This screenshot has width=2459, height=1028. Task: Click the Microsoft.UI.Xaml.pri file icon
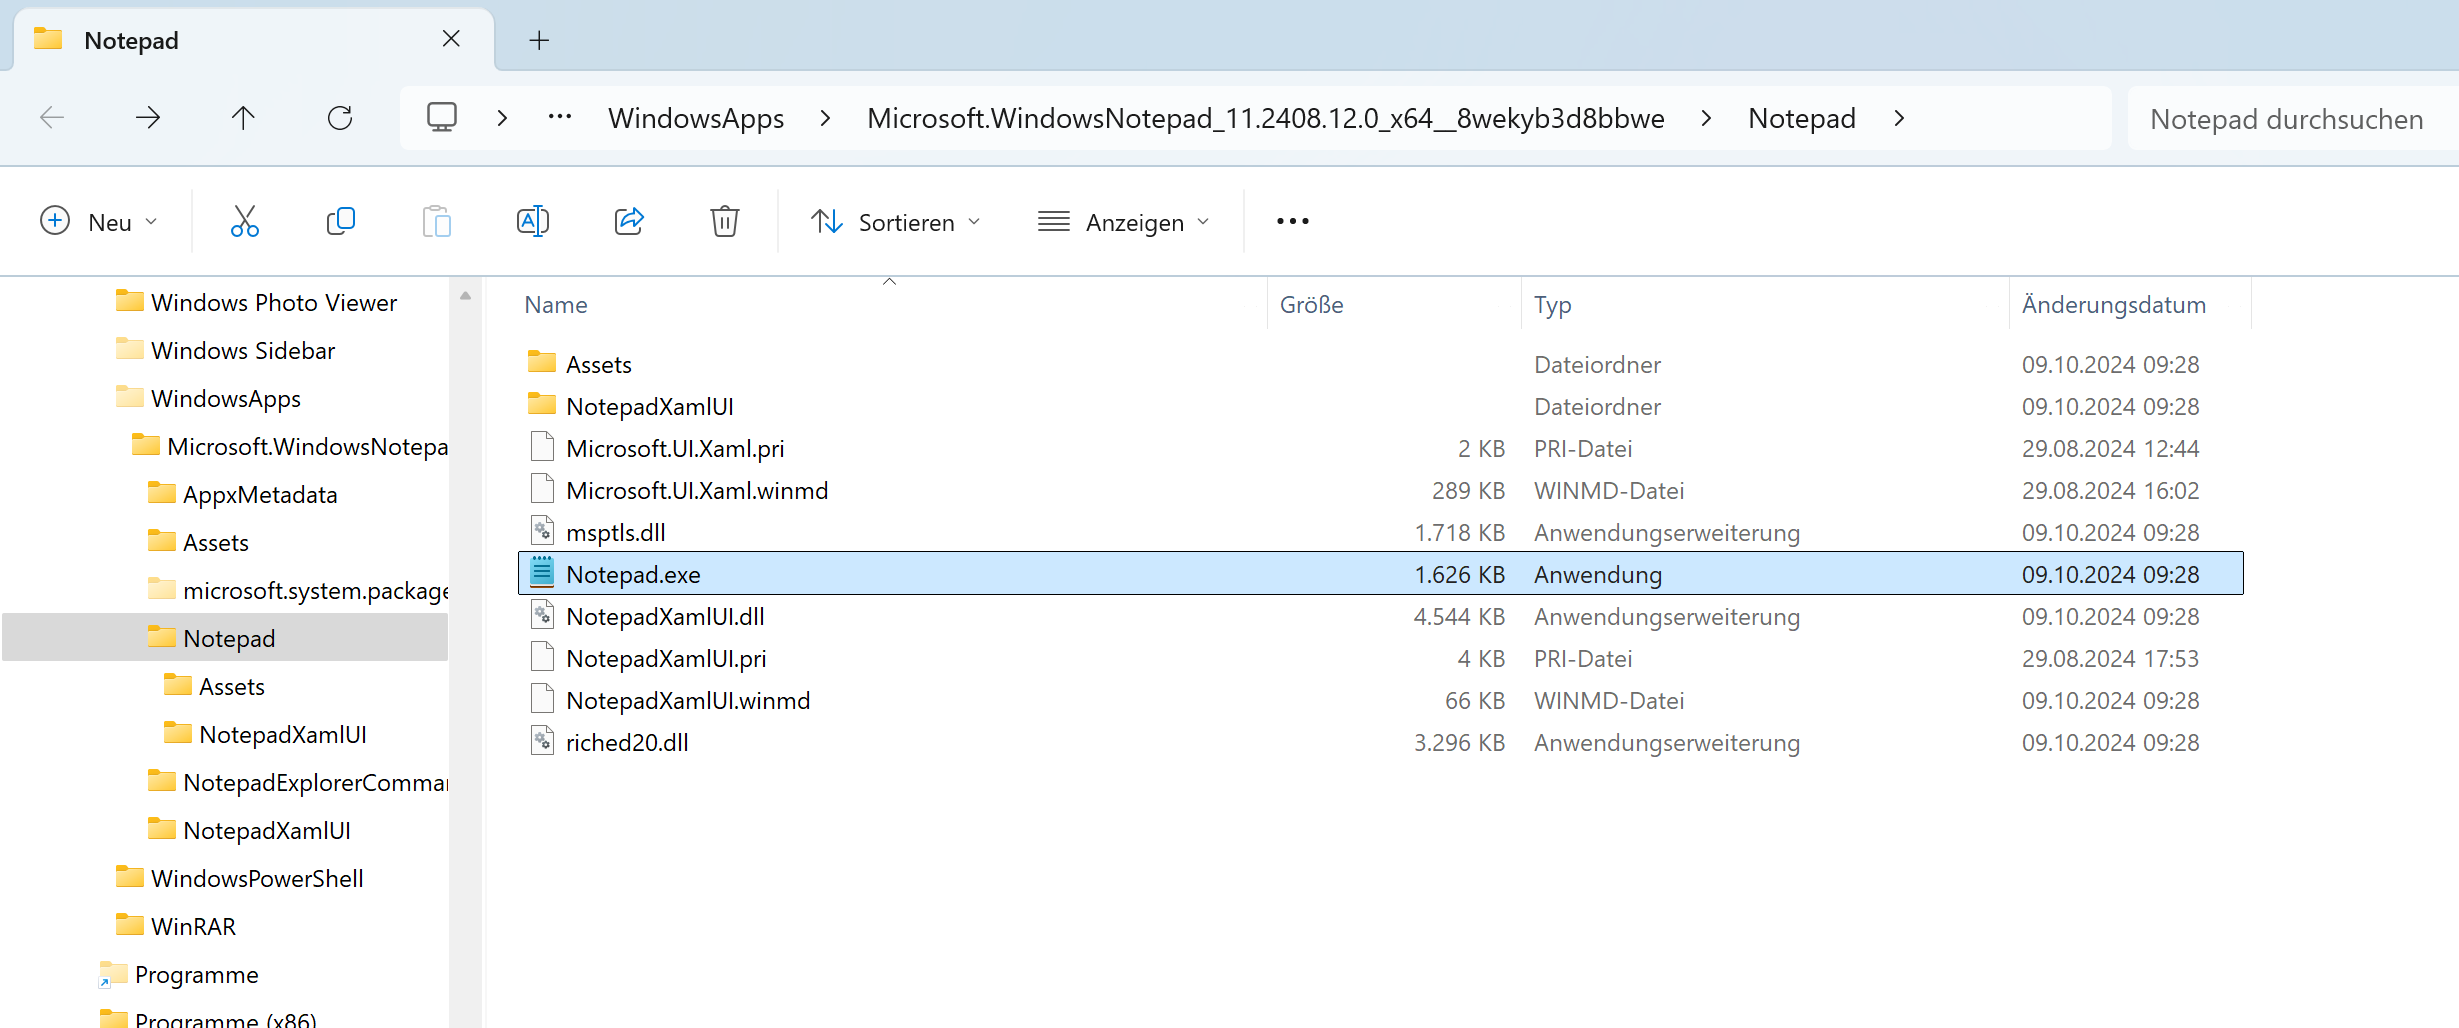[x=542, y=447]
